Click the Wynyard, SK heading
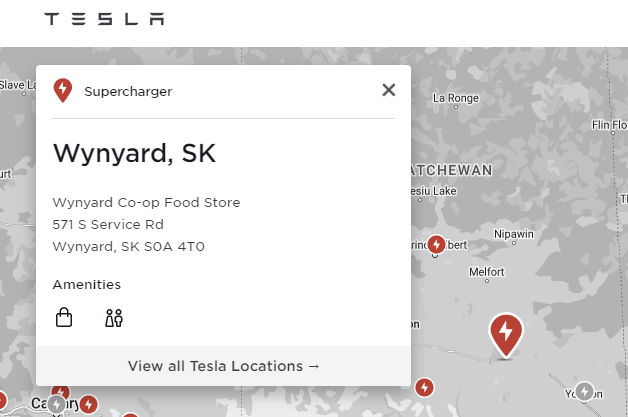The height and width of the screenshot is (417, 628). (134, 153)
